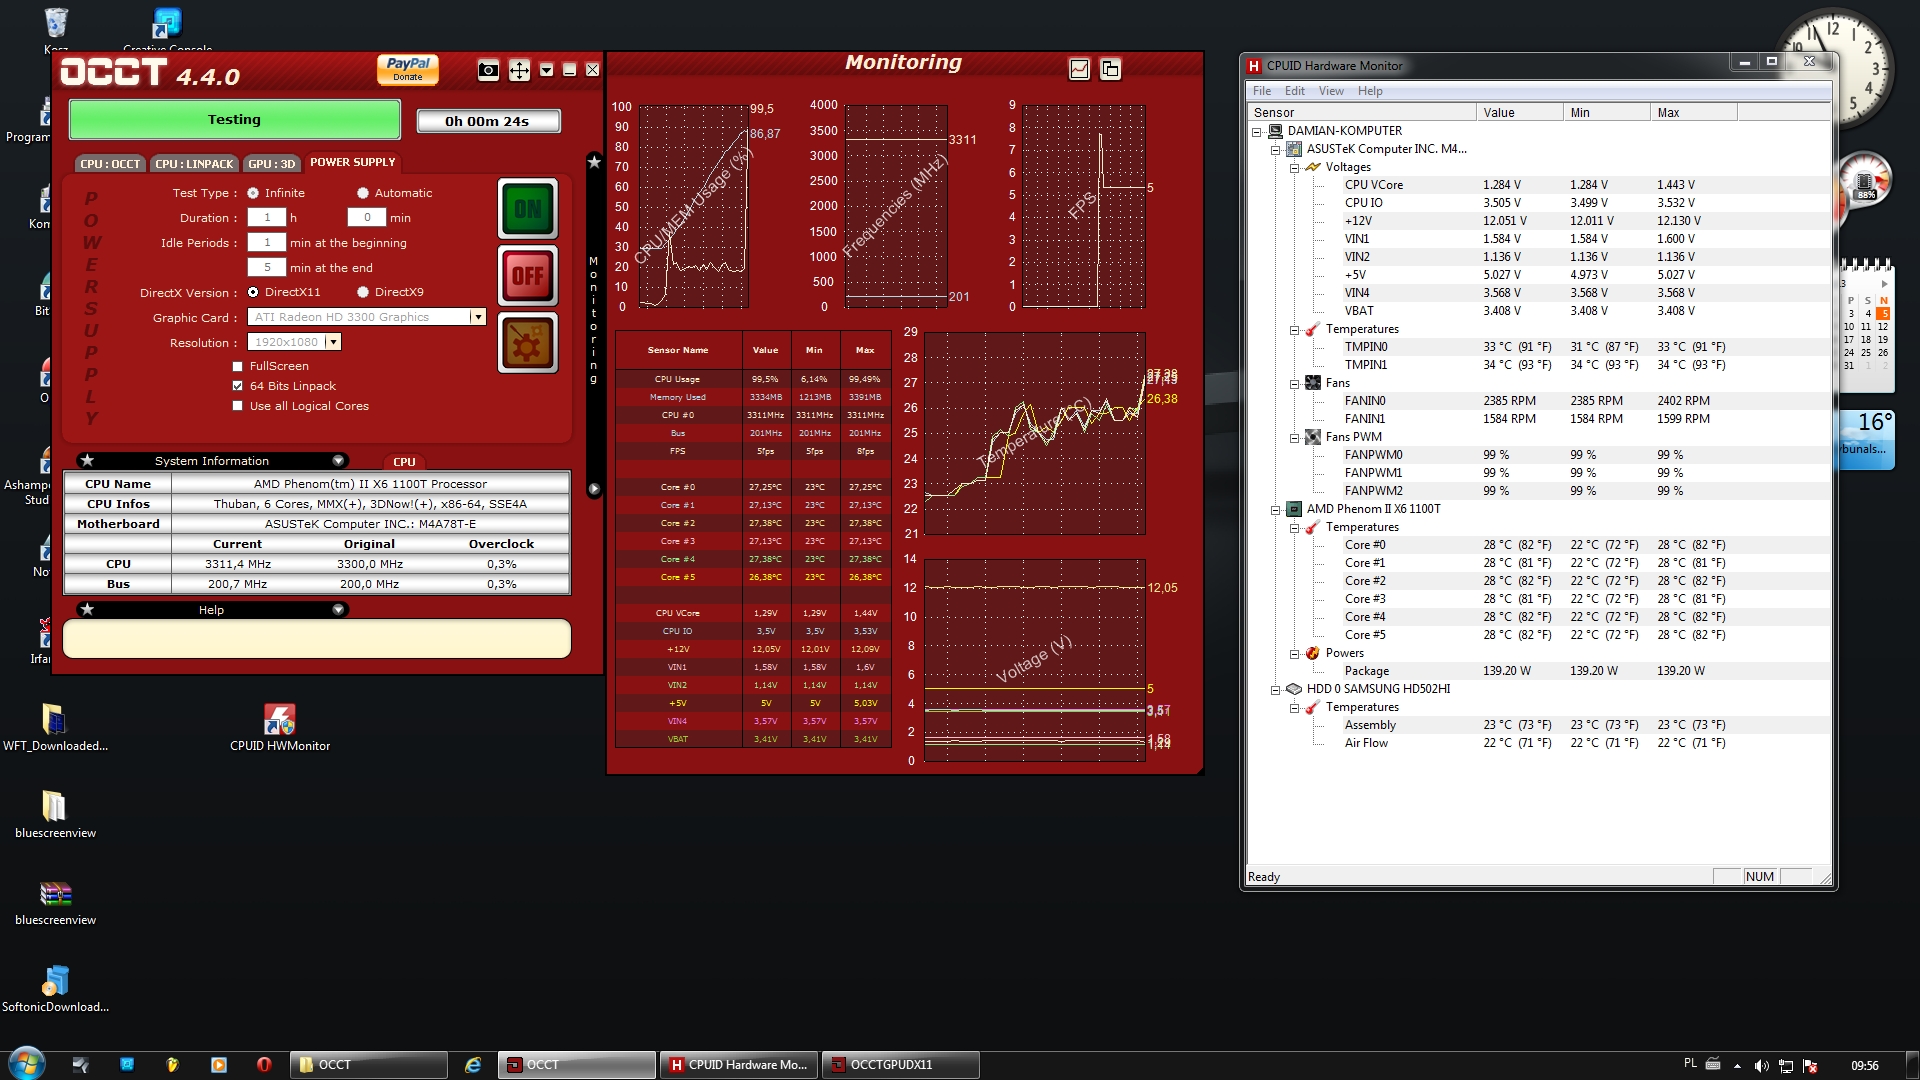This screenshot has height=1080, width=1920.
Task: Open the WFT_Downloaded desktop folder
Action: 55,727
